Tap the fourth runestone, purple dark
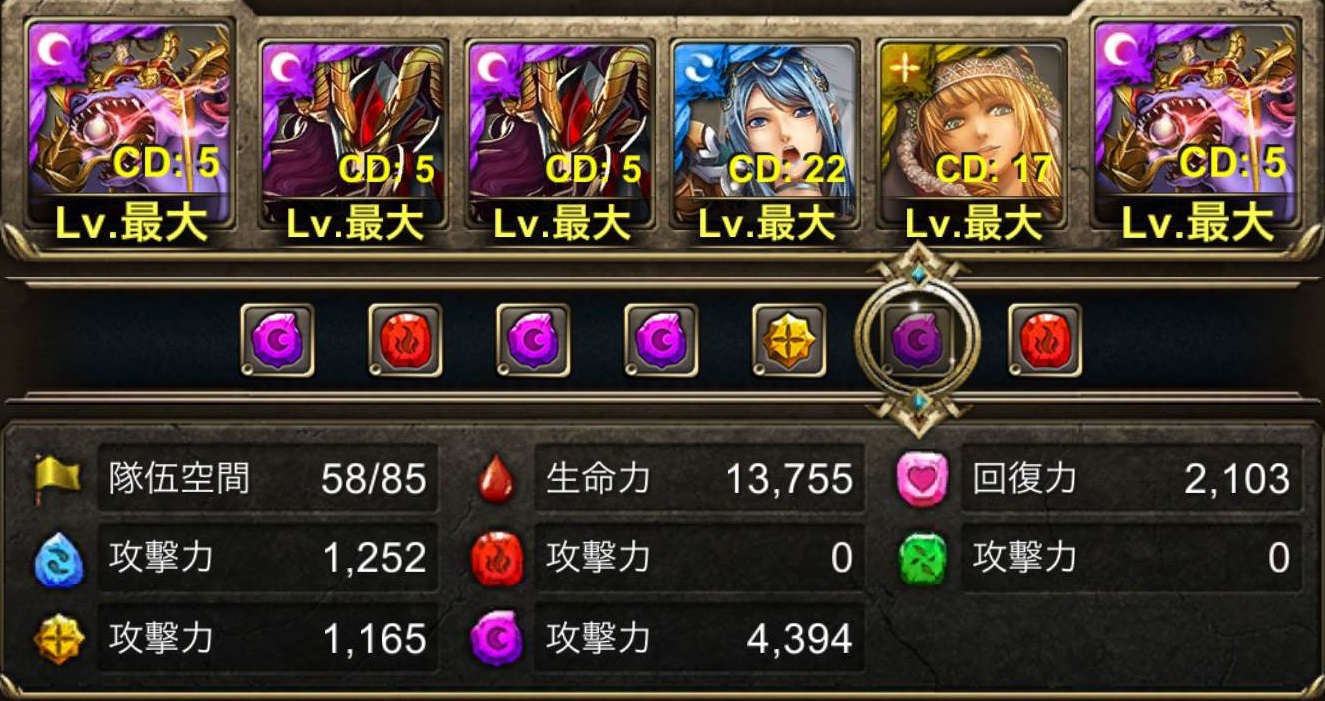 661,340
